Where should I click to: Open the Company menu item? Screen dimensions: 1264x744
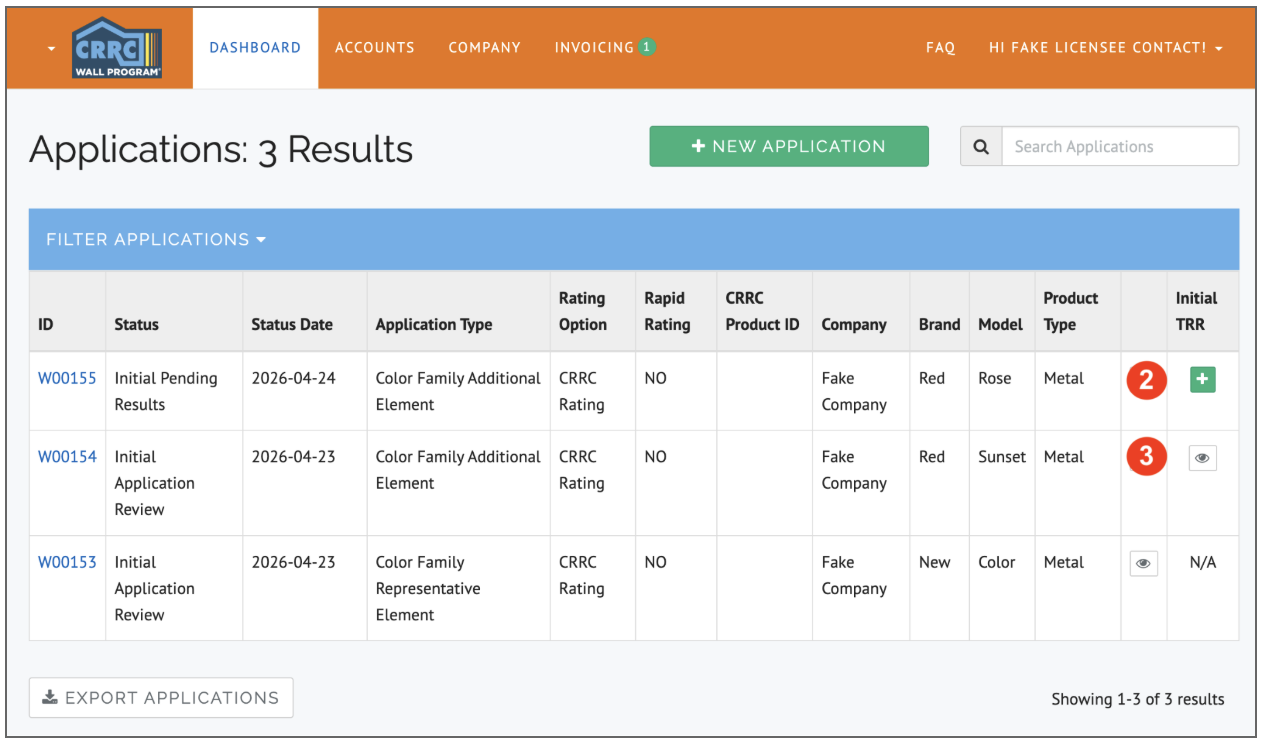(x=484, y=48)
